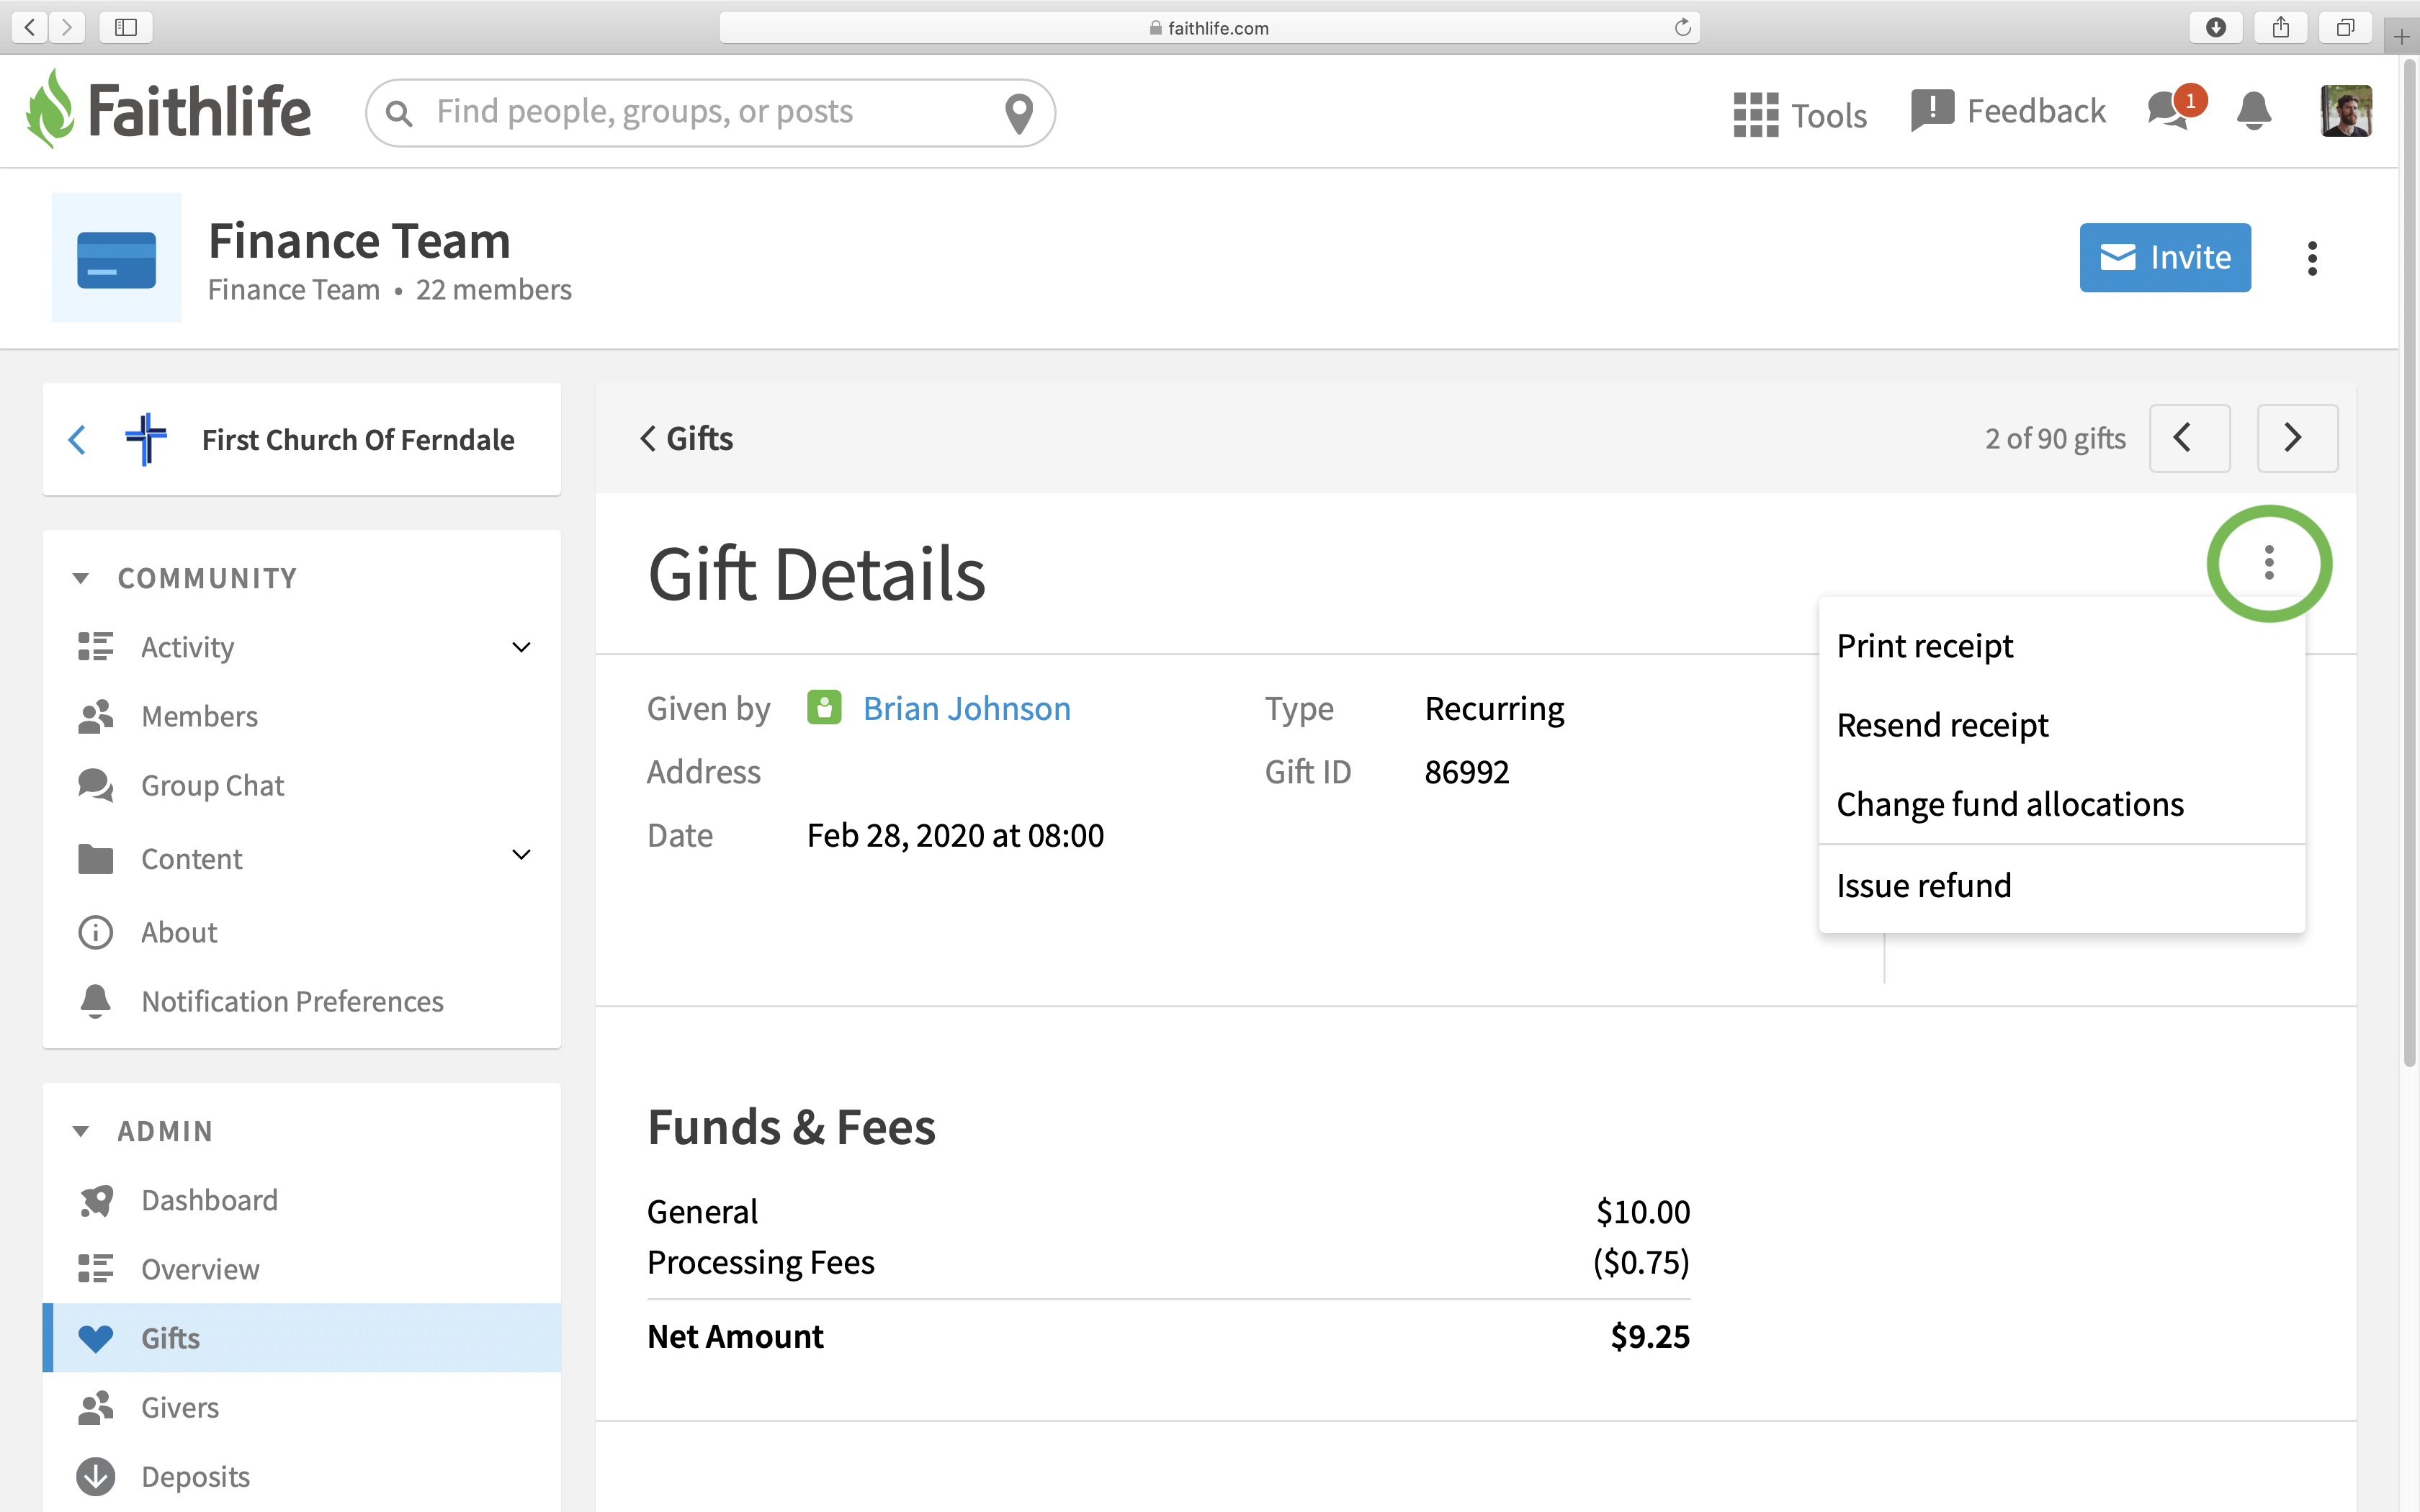This screenshot has width=2420, height=1512.
Task: Go back to the Gifts list
Action: click(x=687, y=438)
